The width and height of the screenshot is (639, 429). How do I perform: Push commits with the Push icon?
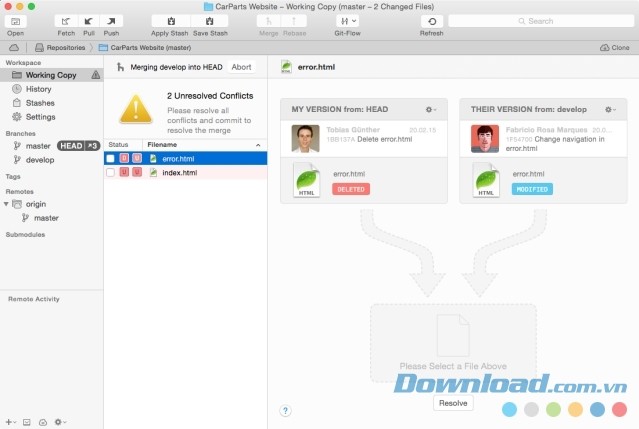tap(111, 20)
